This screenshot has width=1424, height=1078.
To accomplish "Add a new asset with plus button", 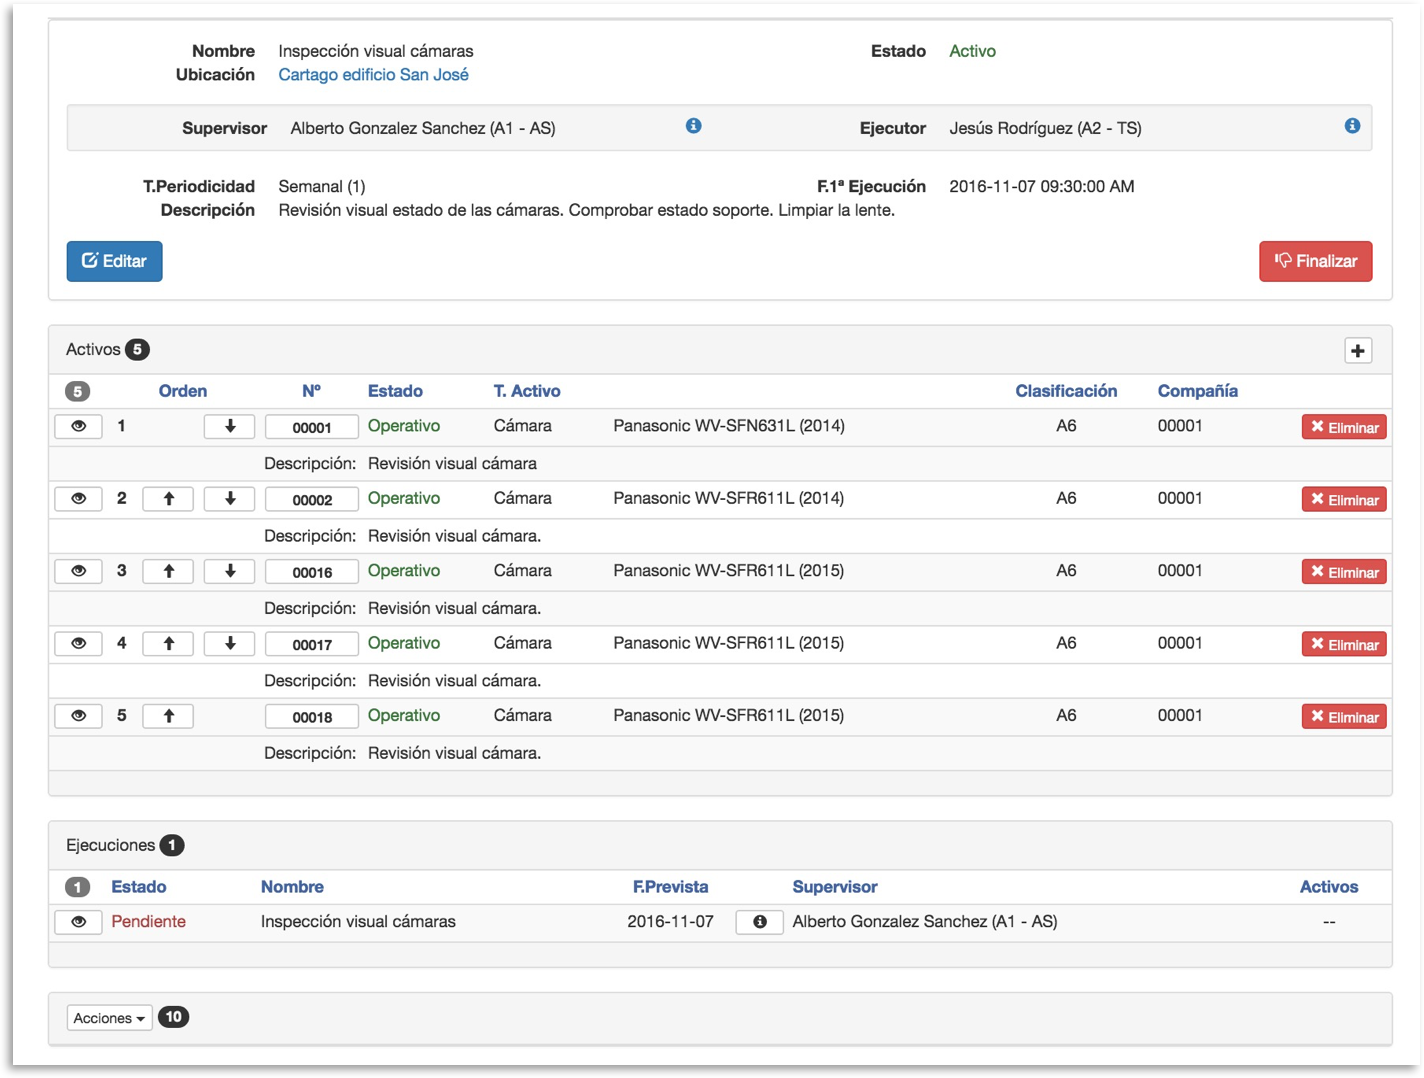I will [1357, 350].
